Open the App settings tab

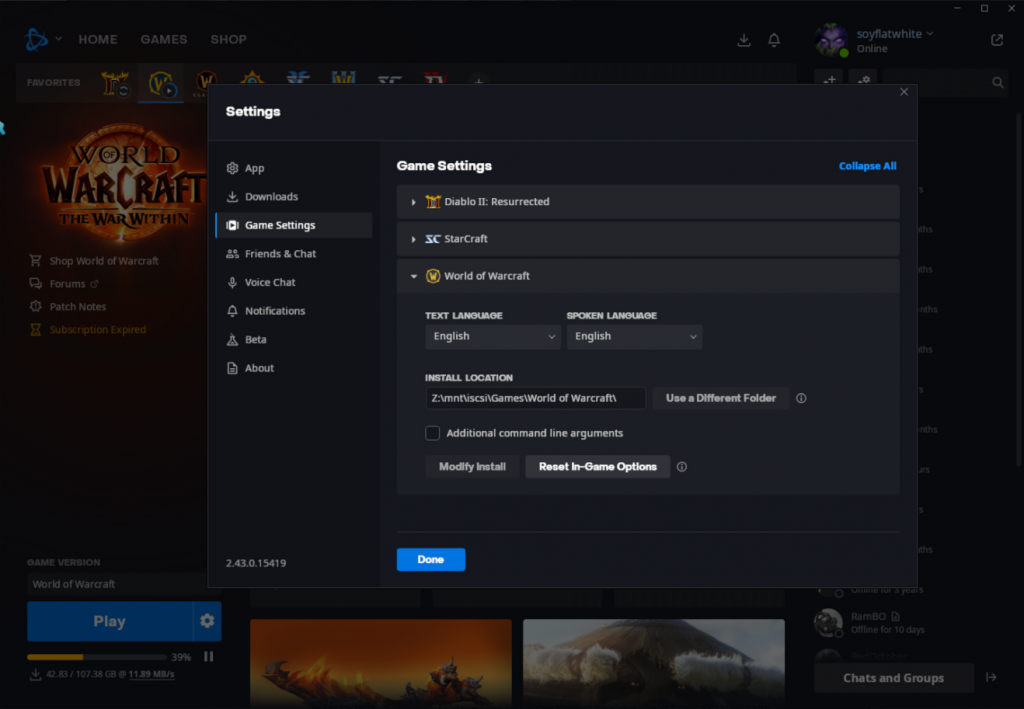point(293,168)
